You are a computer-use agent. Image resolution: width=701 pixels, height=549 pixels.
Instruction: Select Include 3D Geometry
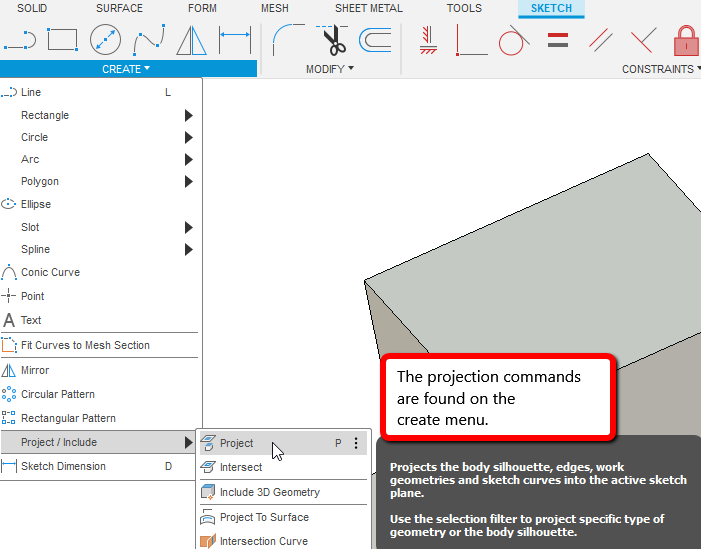click(x=283, y=492)
